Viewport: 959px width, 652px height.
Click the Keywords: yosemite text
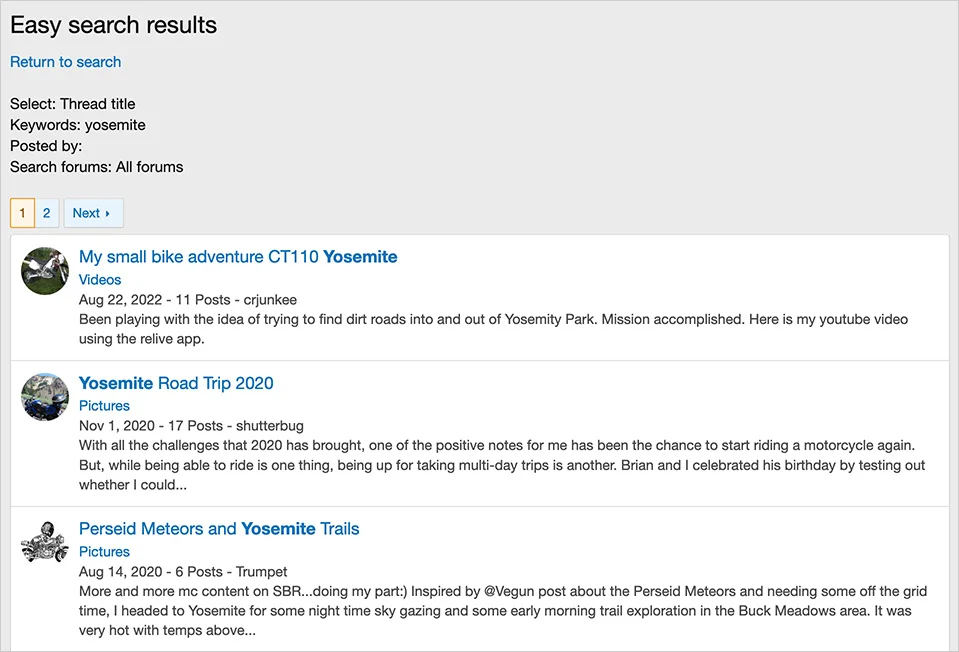pos(78,125)
